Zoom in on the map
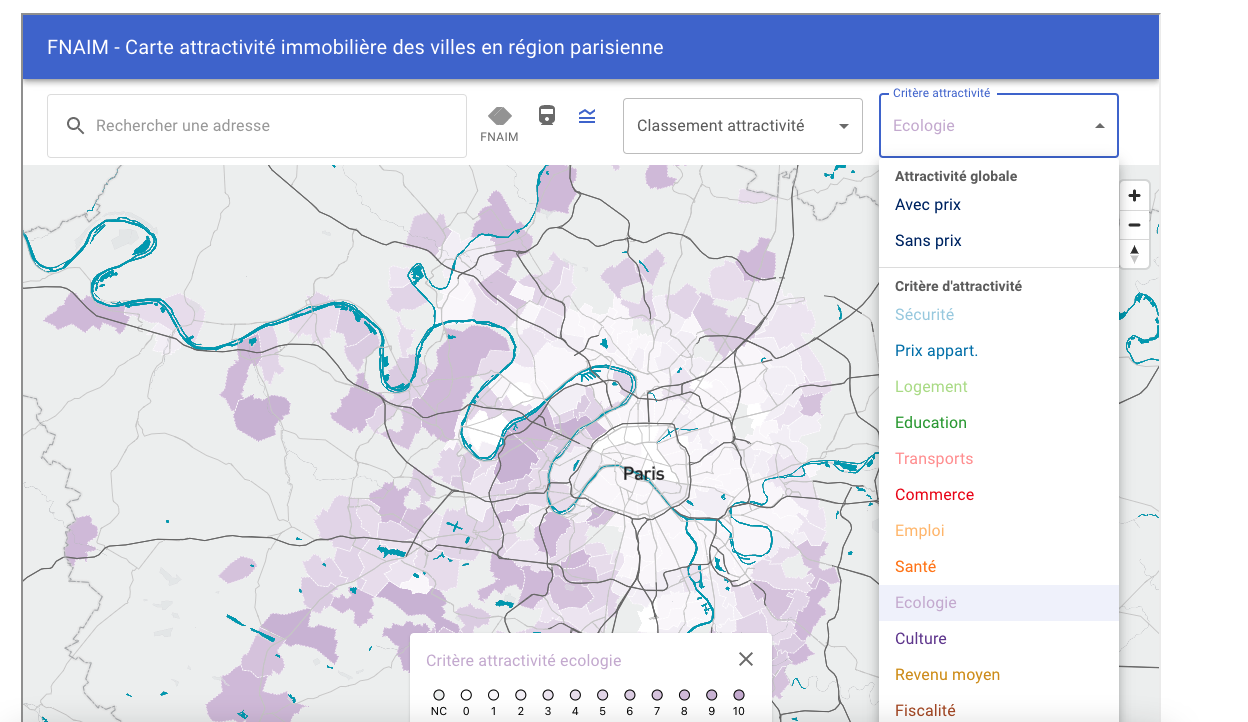Viewport: 1248px width, 722px height. [x=1134, y=196]
